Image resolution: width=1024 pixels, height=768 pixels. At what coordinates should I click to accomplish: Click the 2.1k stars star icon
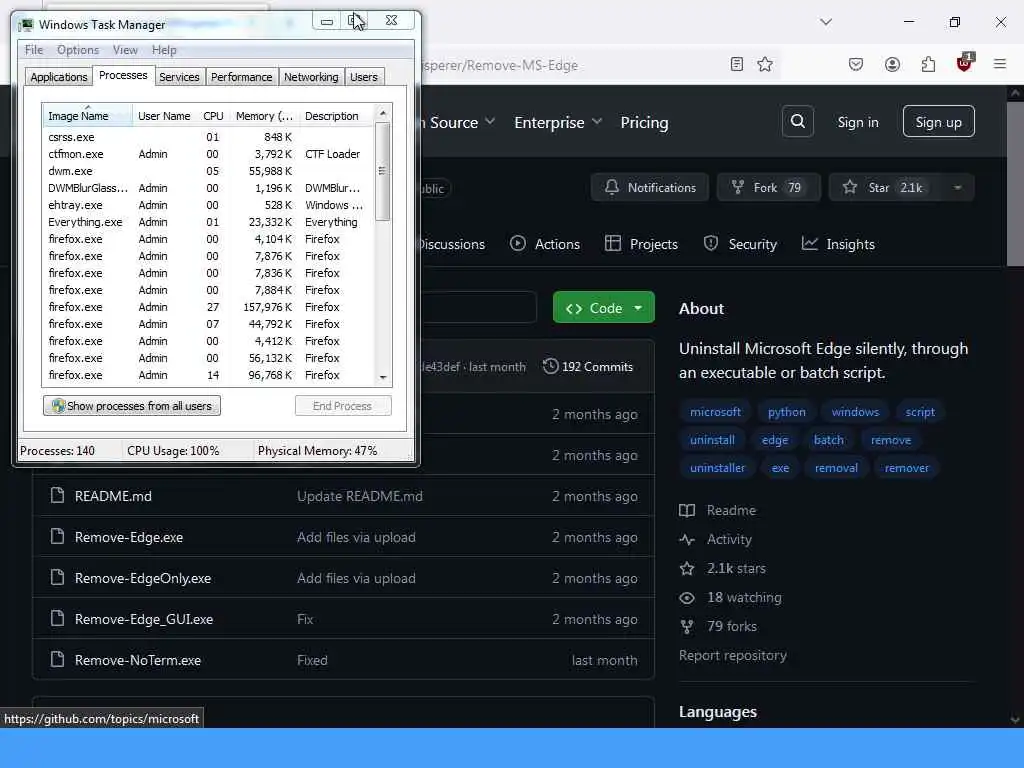[x=687, y=568]
